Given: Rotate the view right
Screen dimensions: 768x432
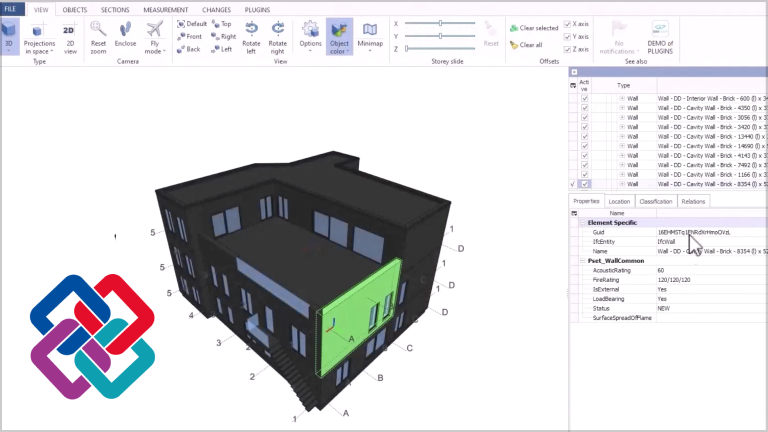Looking at the screenshot, I should pyautogui.click(x=278, y=38).
